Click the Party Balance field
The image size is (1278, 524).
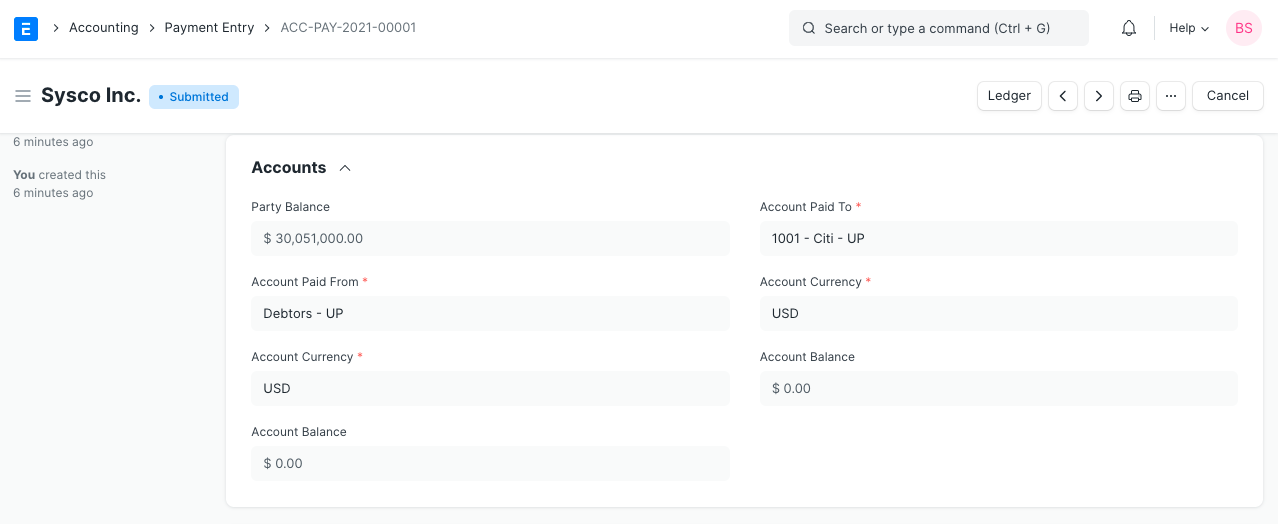(x=490, y=239)
